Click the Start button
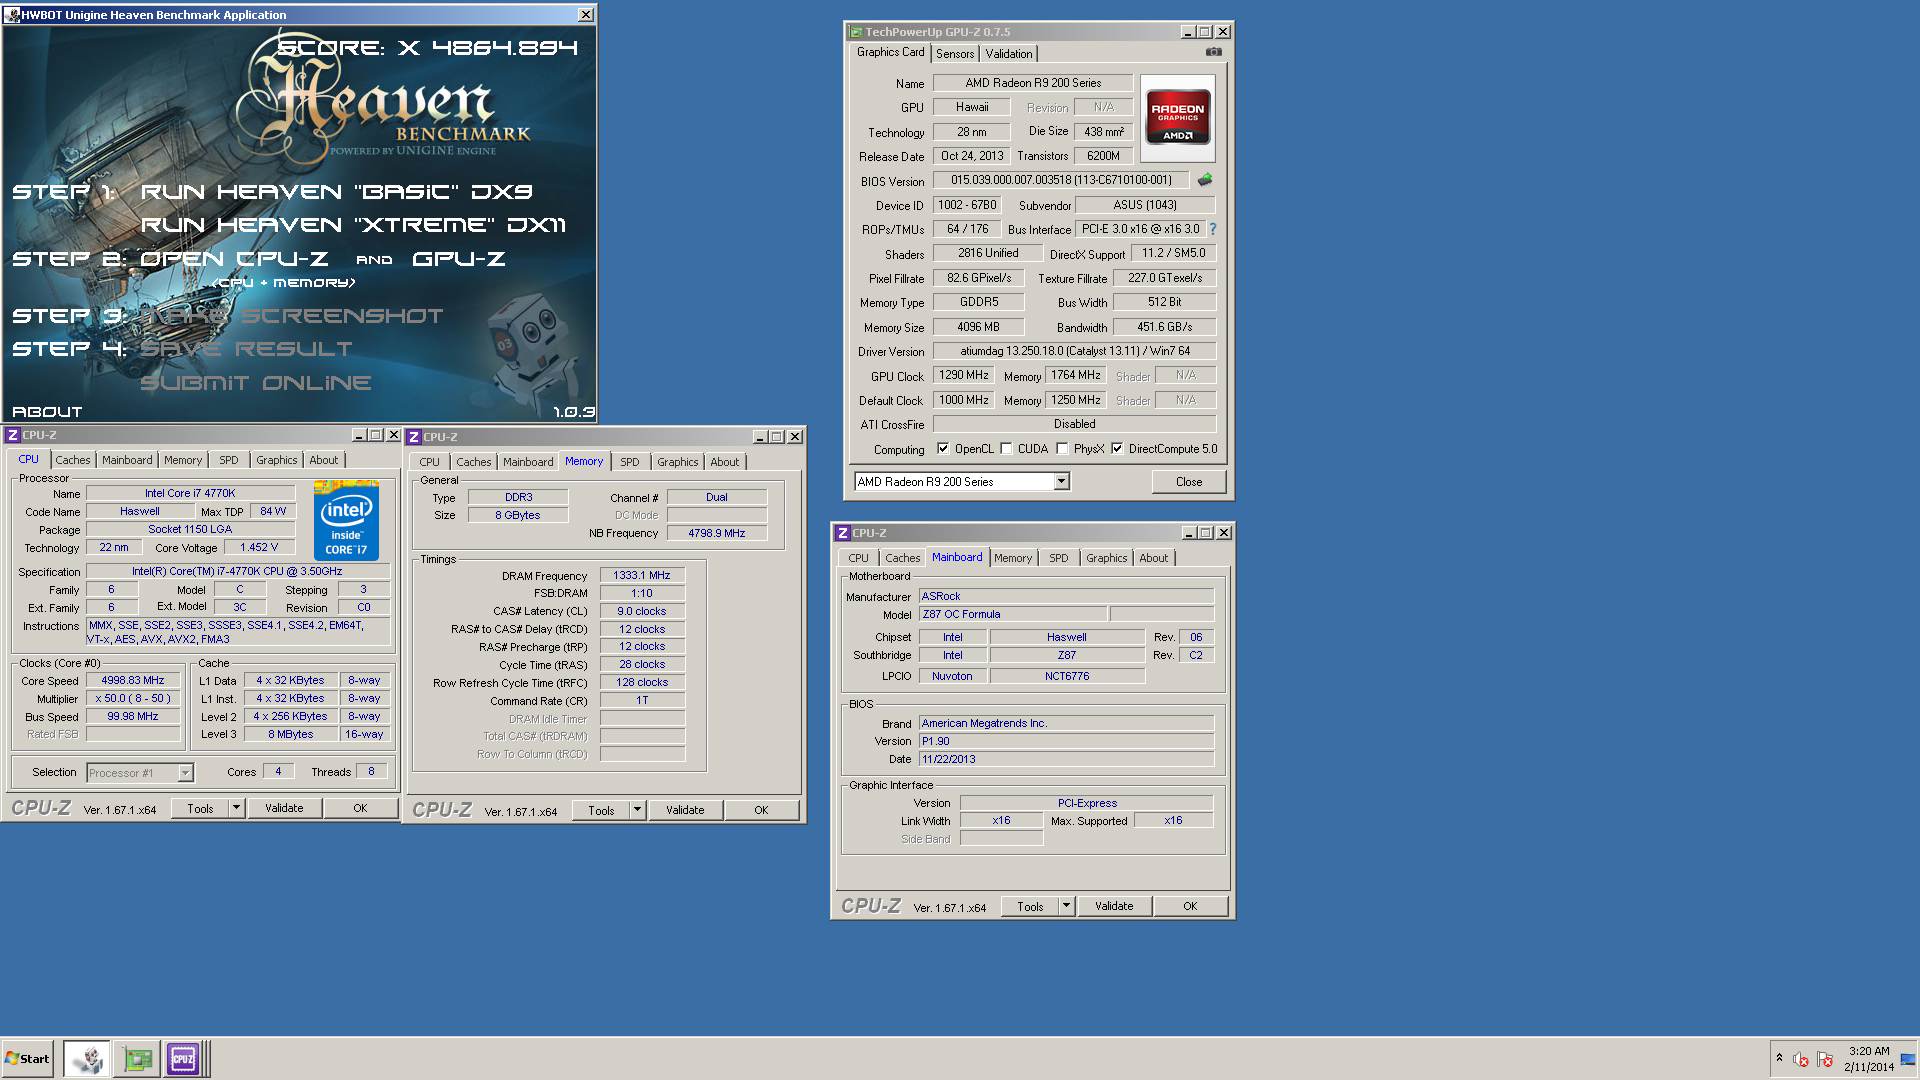This screenshot has width=1920, height=1080. [27, 1058]
